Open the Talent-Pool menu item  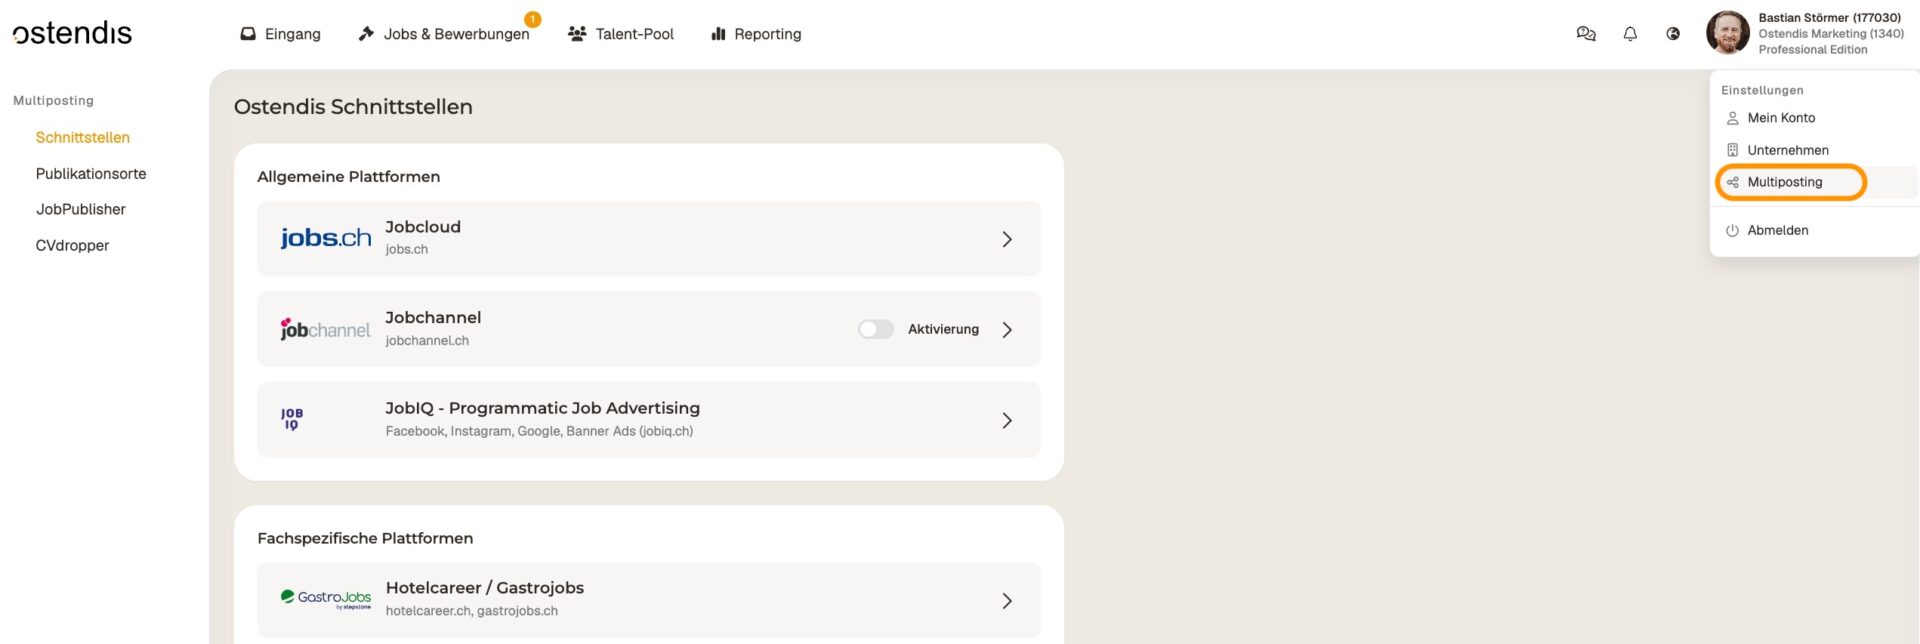pos(621,34)
